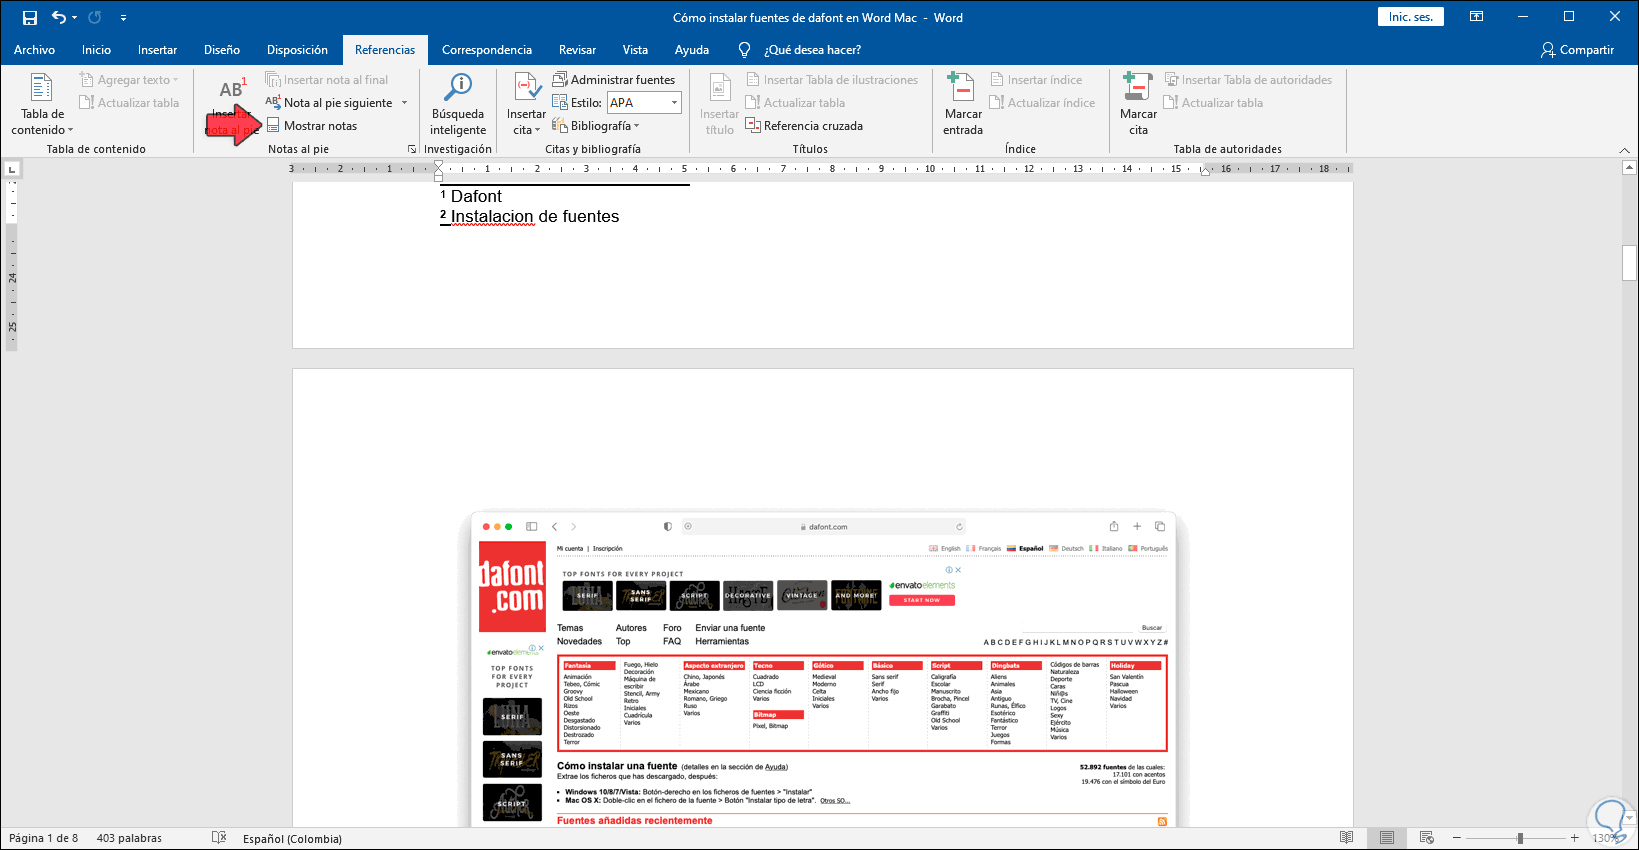1639x850 pixels.
Task: Open Administrar fuentes
Action: tap(614, 80)
